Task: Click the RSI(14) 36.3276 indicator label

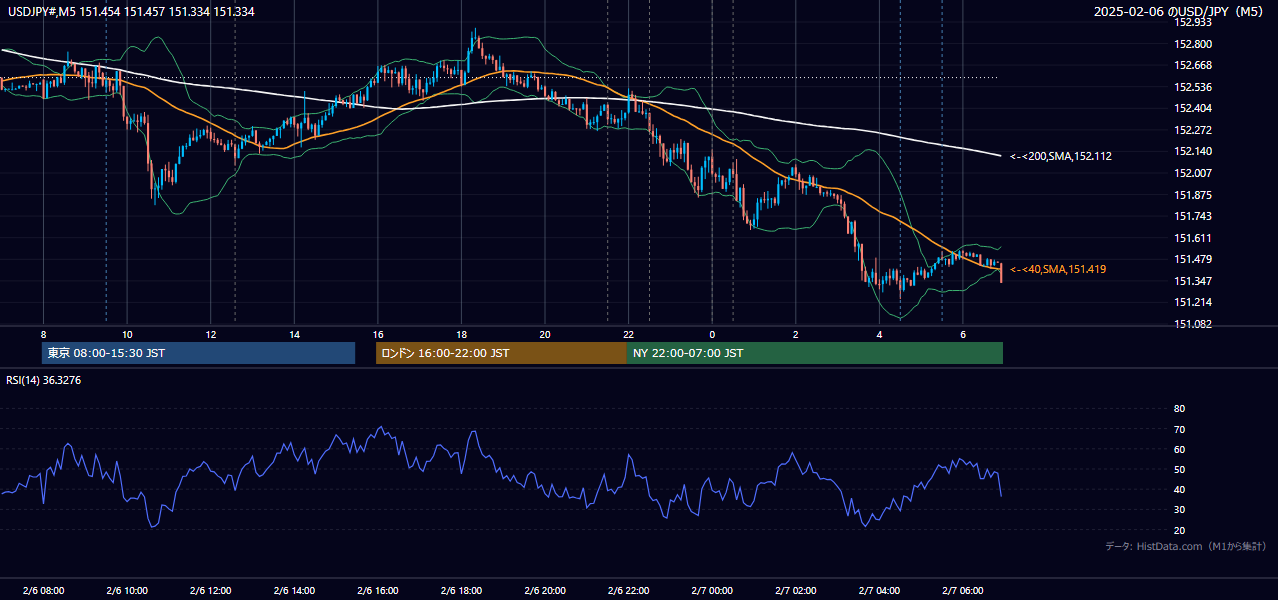Action: click(x=45, y=379)
